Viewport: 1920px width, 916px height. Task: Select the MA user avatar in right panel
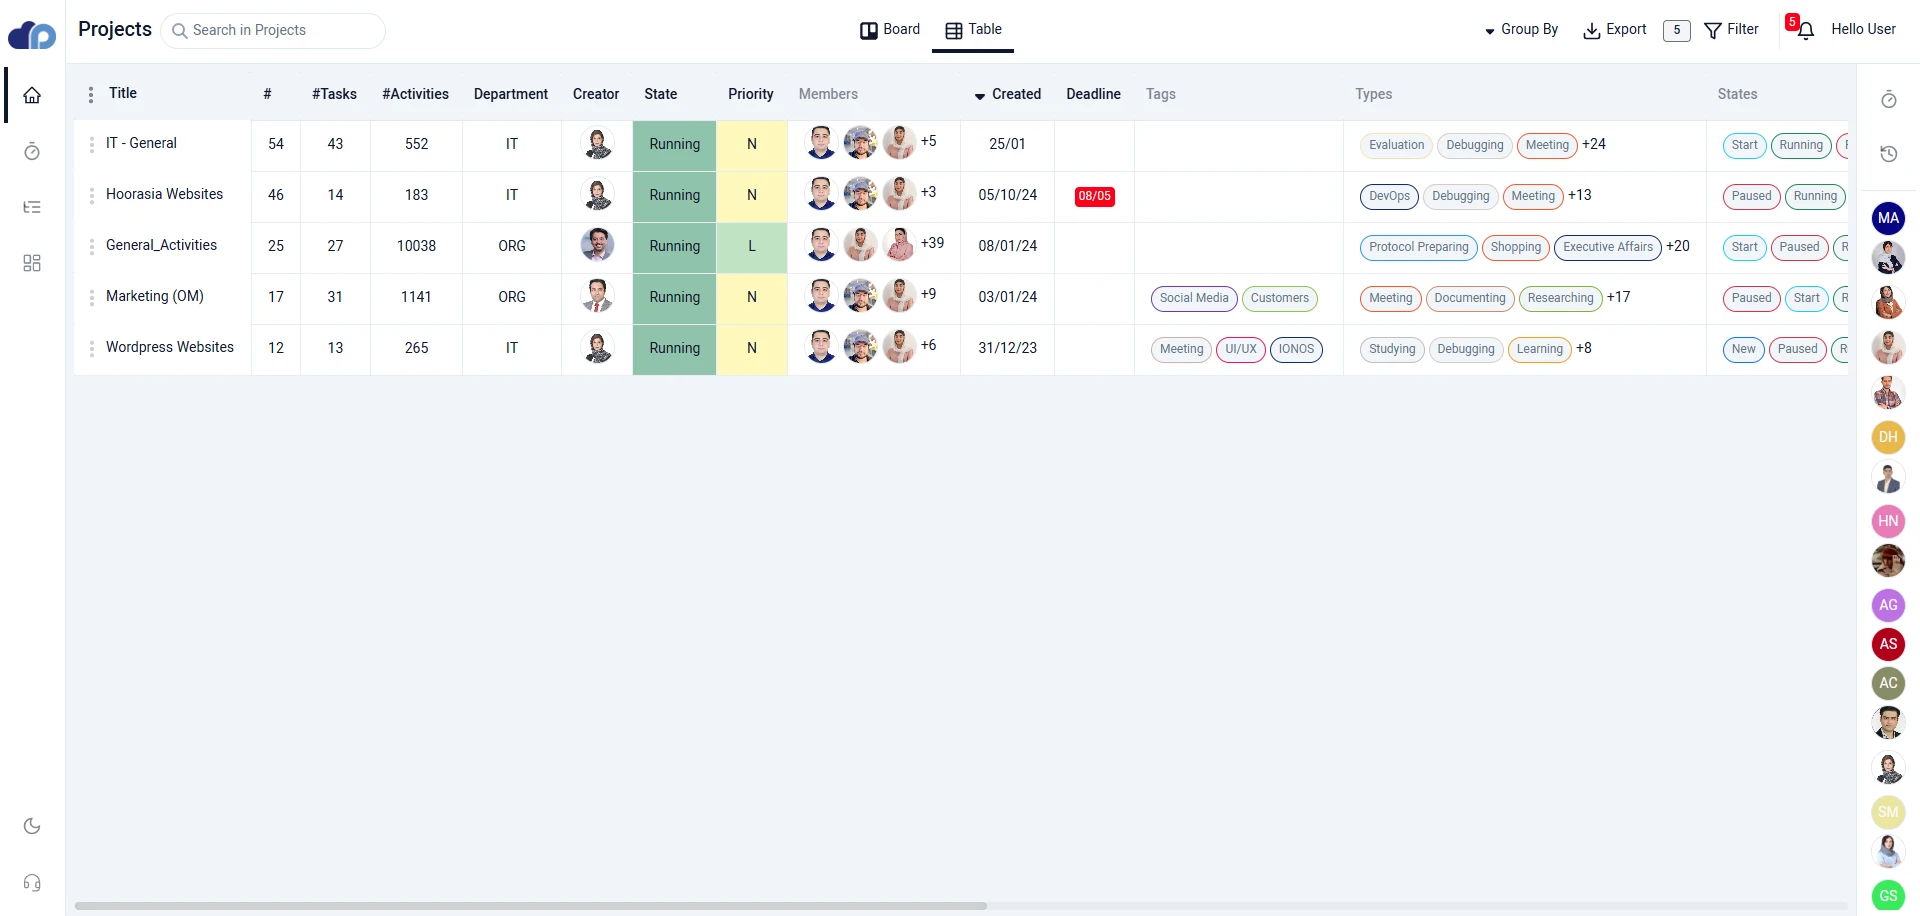[x=1888, y=218]
